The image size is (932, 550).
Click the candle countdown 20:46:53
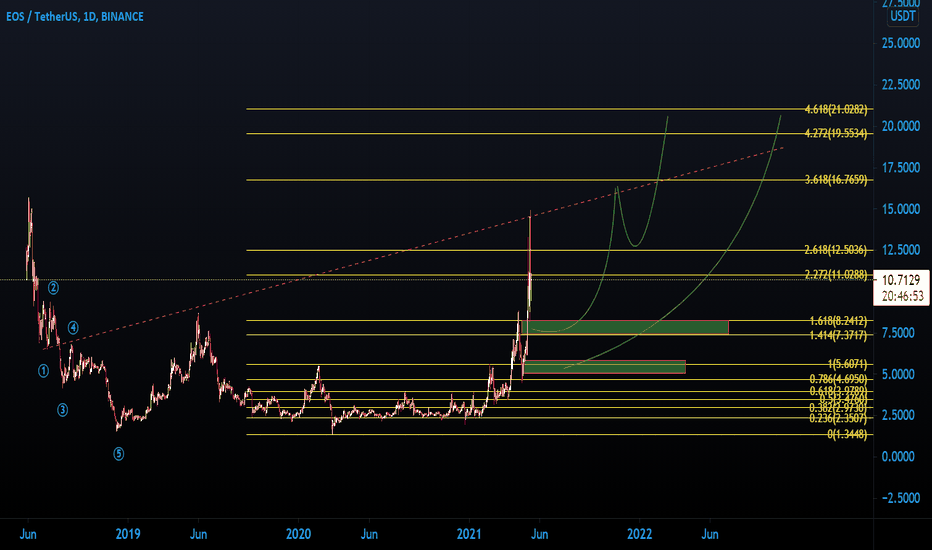[x=902, y=296]
